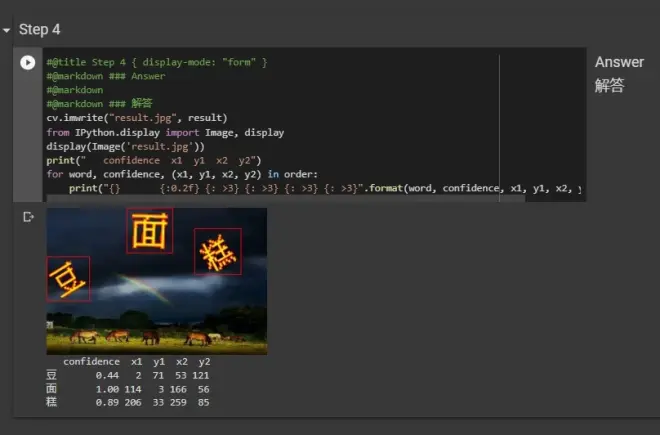Screen dimensions: 660x435
Task: Click confidence value 0.89 in output
Action: [107, 402]
